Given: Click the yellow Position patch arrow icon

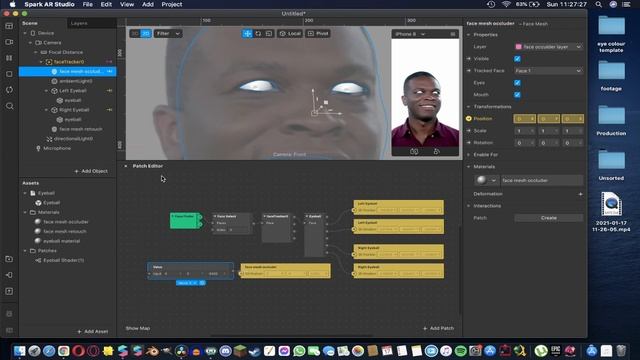Looking at the screenshot, I should (469, 119).
